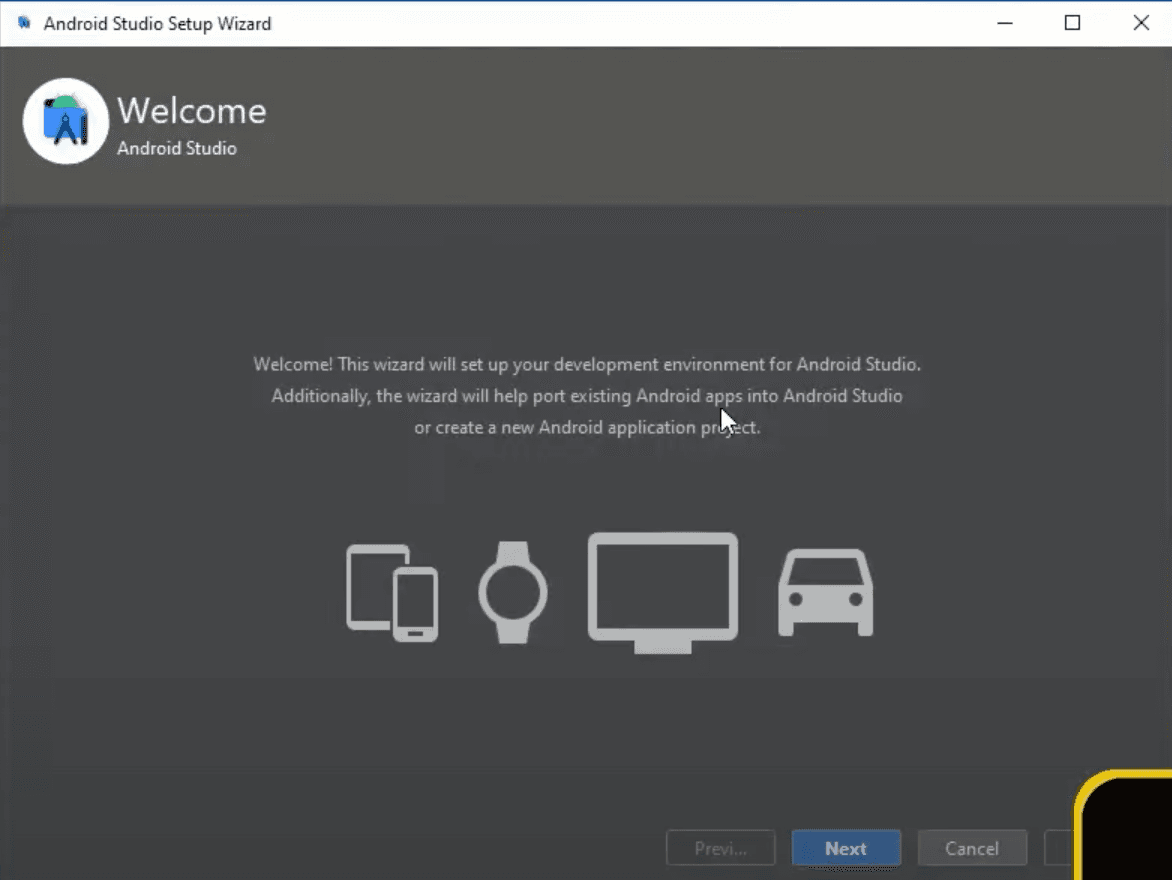Select the phone and tablet device icon
The width and height of the screenshot is (1172, 880).
pyautogui.click(x=392, y=592)
